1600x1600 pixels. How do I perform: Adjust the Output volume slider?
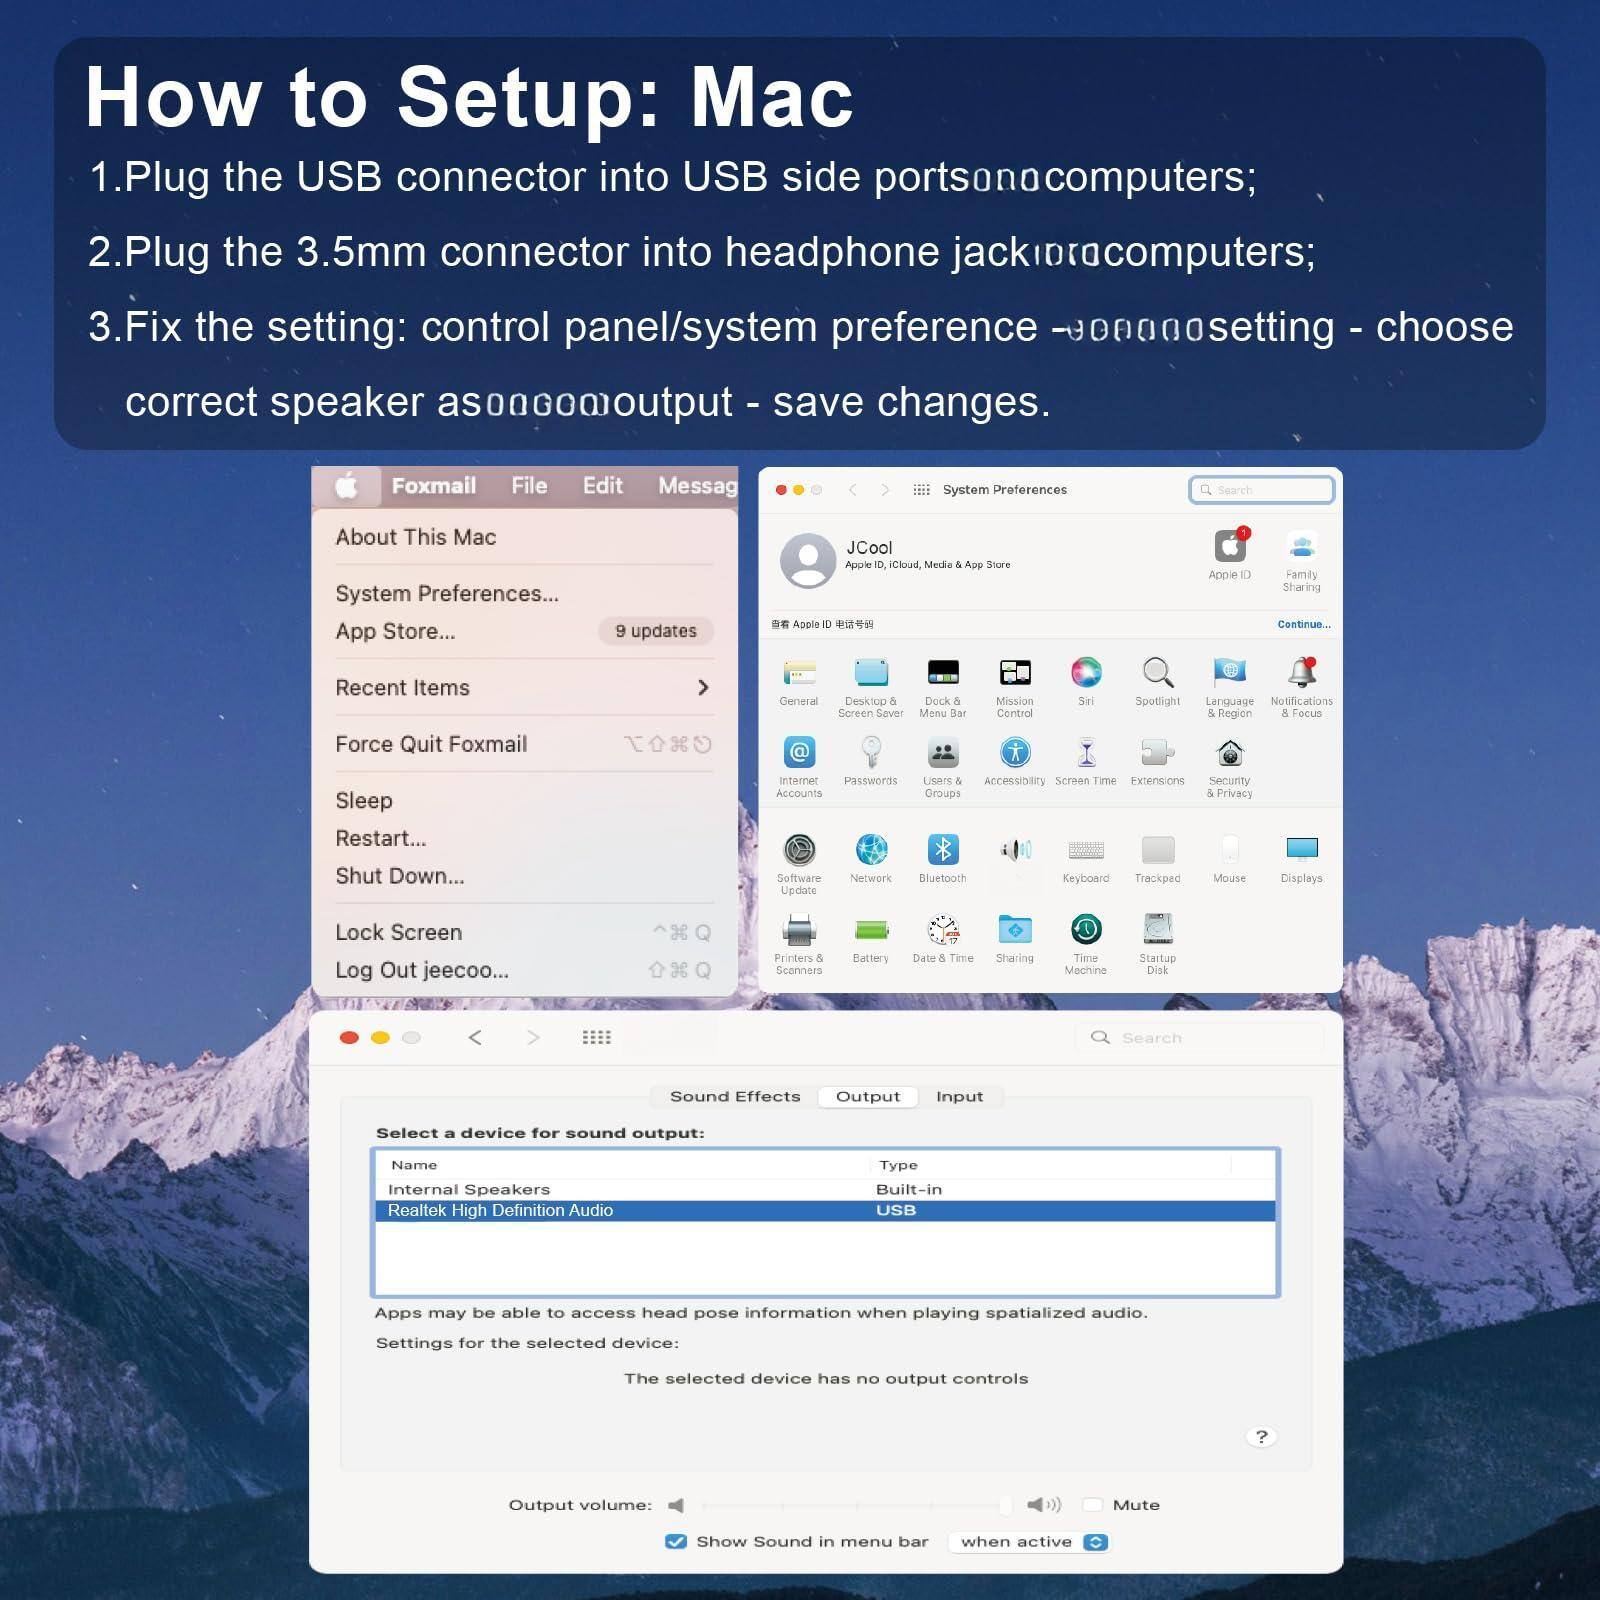pos(1007,1504)
